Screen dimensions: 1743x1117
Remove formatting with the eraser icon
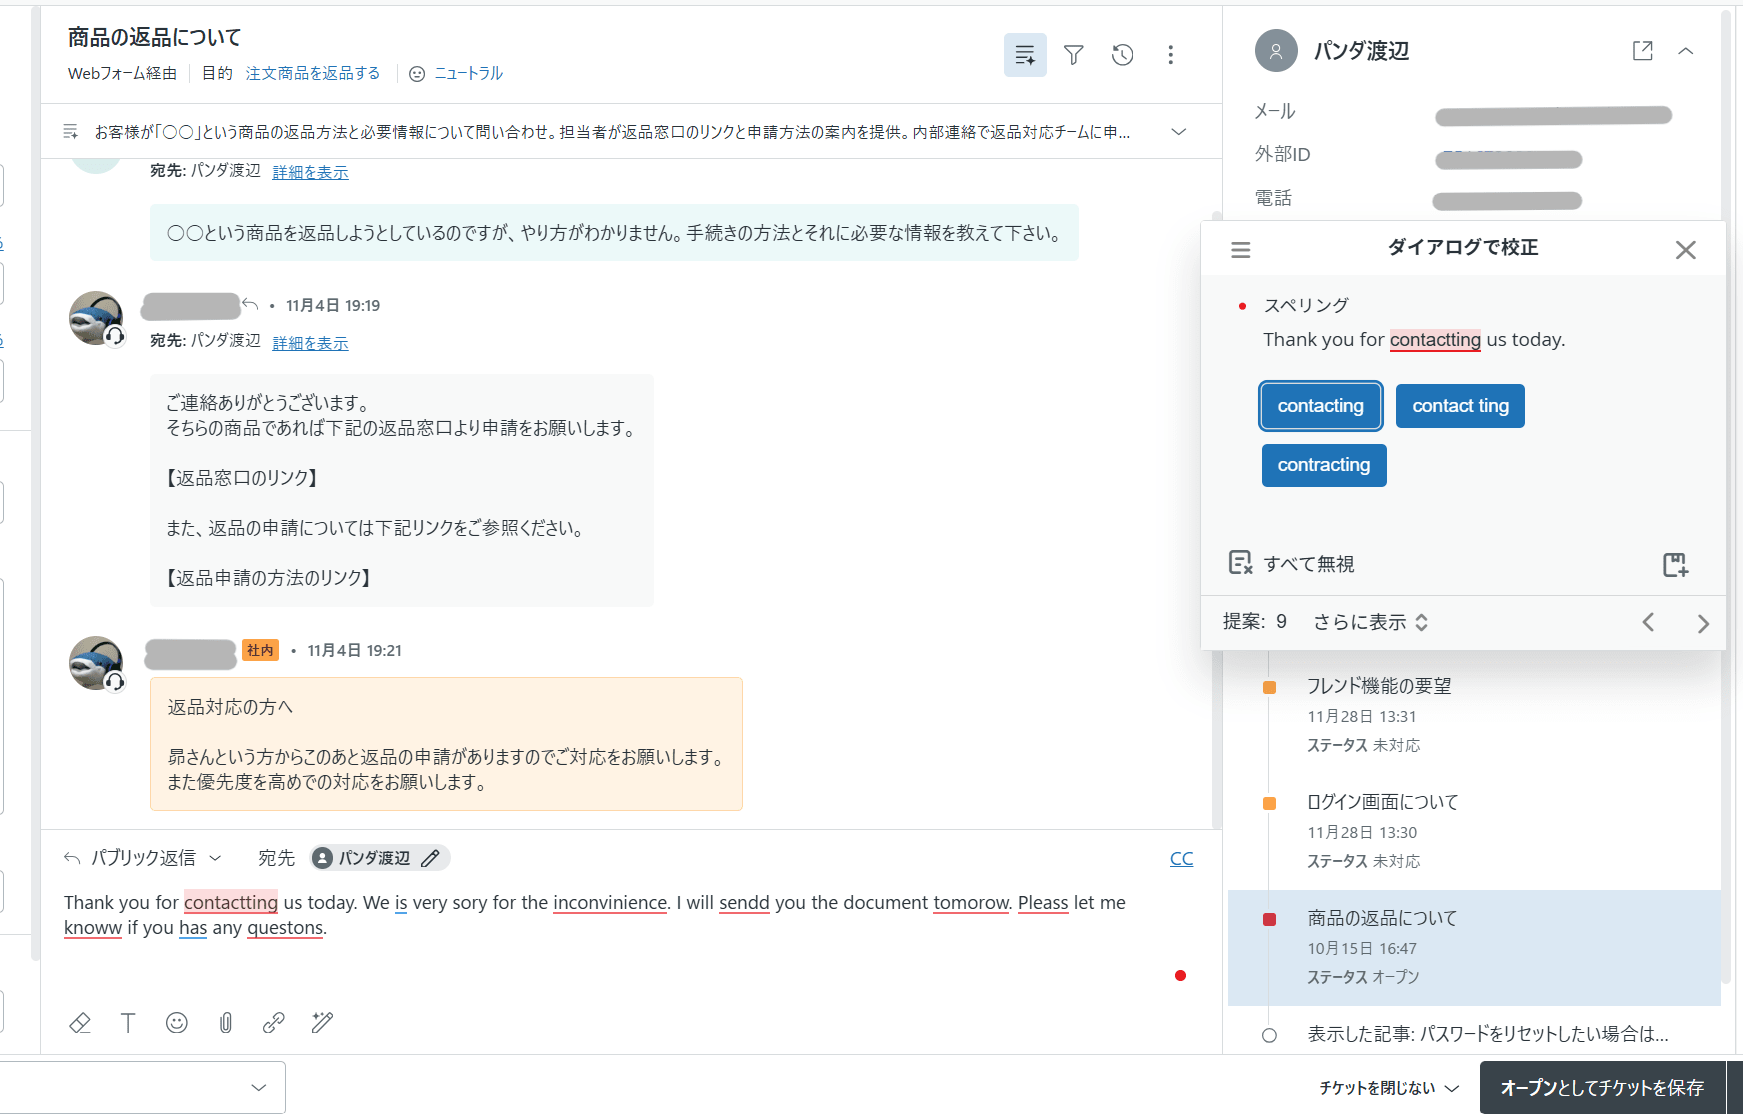click(80, 1022)
